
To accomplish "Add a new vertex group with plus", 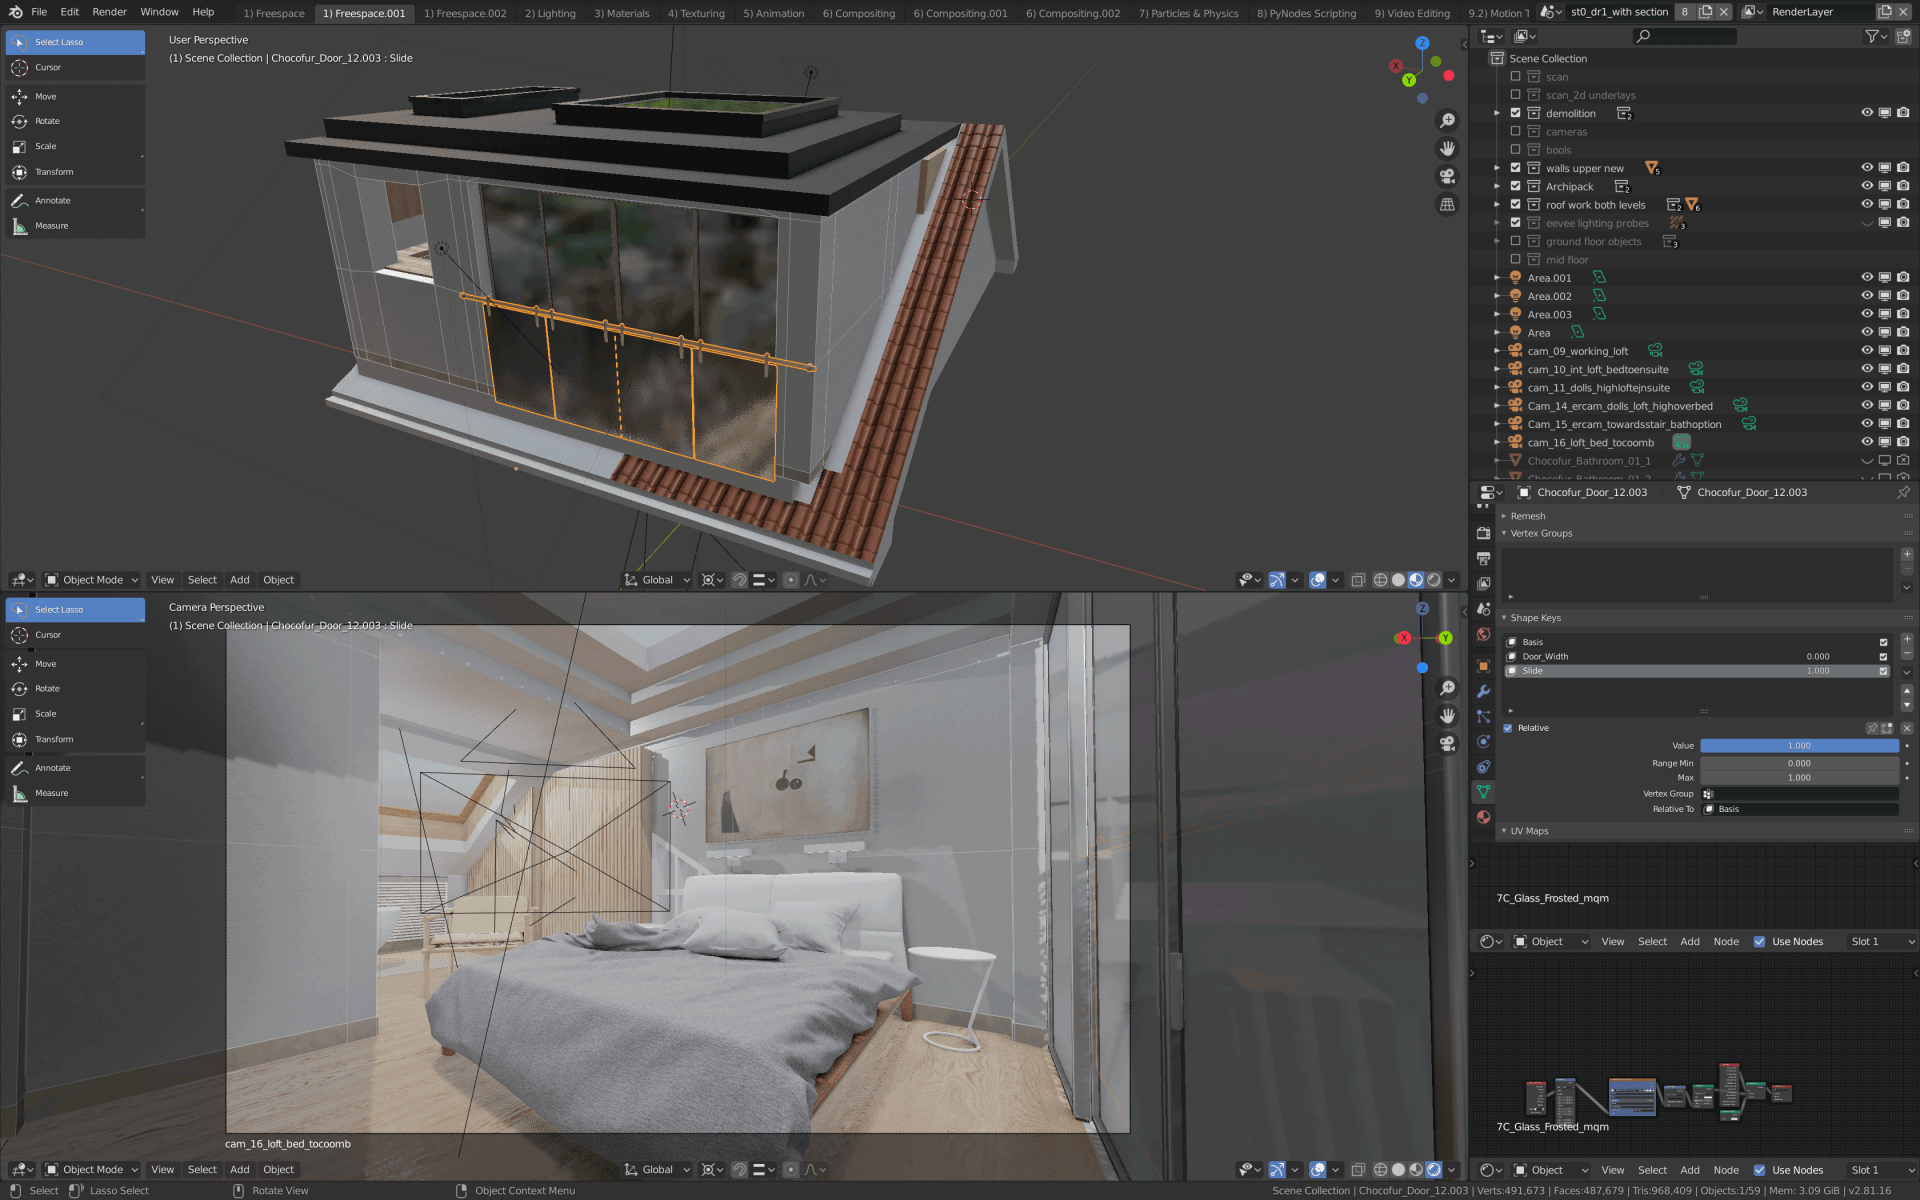I will coord(1907,554).
